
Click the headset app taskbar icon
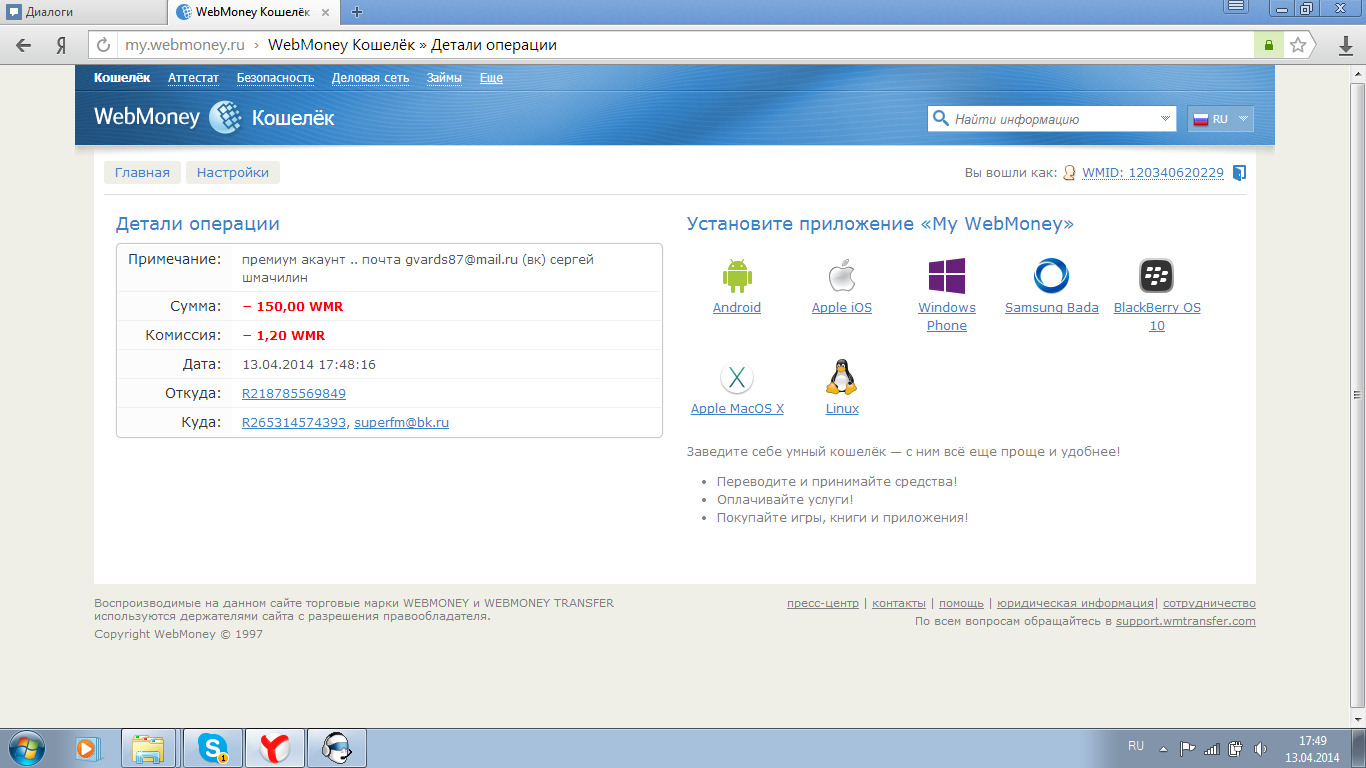[338, 748]
